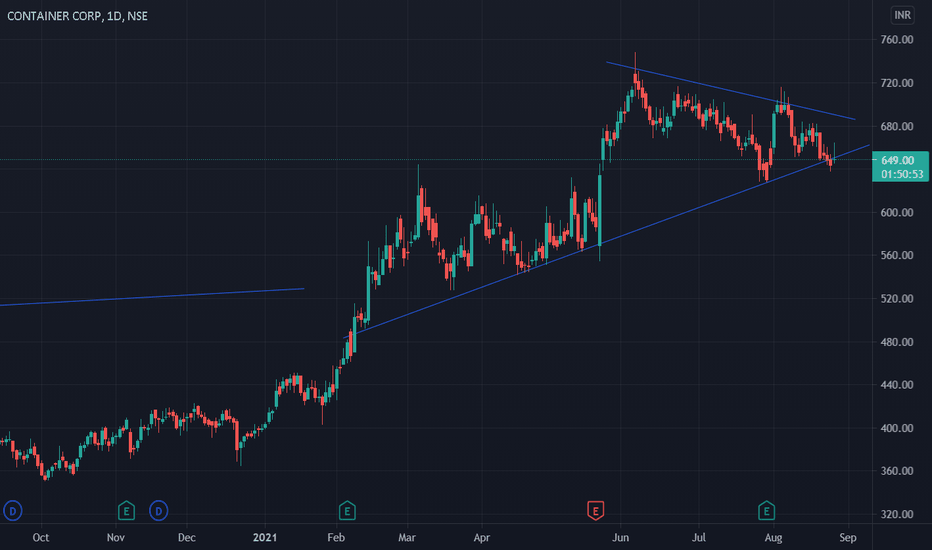Click the earnings marker at February
Image resolution: width=932 pixels, height=550 pixels.
point(347,511)
